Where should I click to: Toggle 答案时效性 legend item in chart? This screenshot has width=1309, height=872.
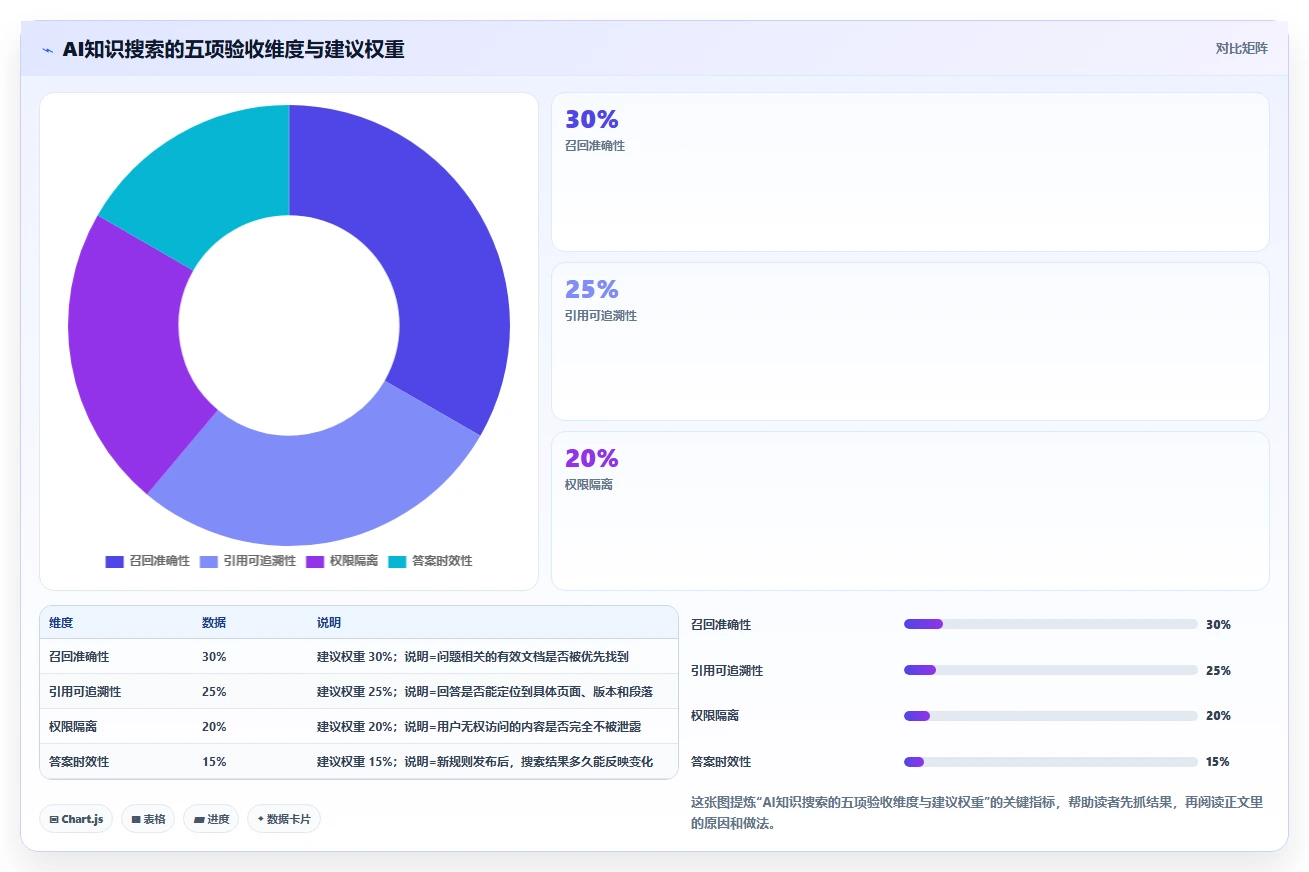click(430, 561)
